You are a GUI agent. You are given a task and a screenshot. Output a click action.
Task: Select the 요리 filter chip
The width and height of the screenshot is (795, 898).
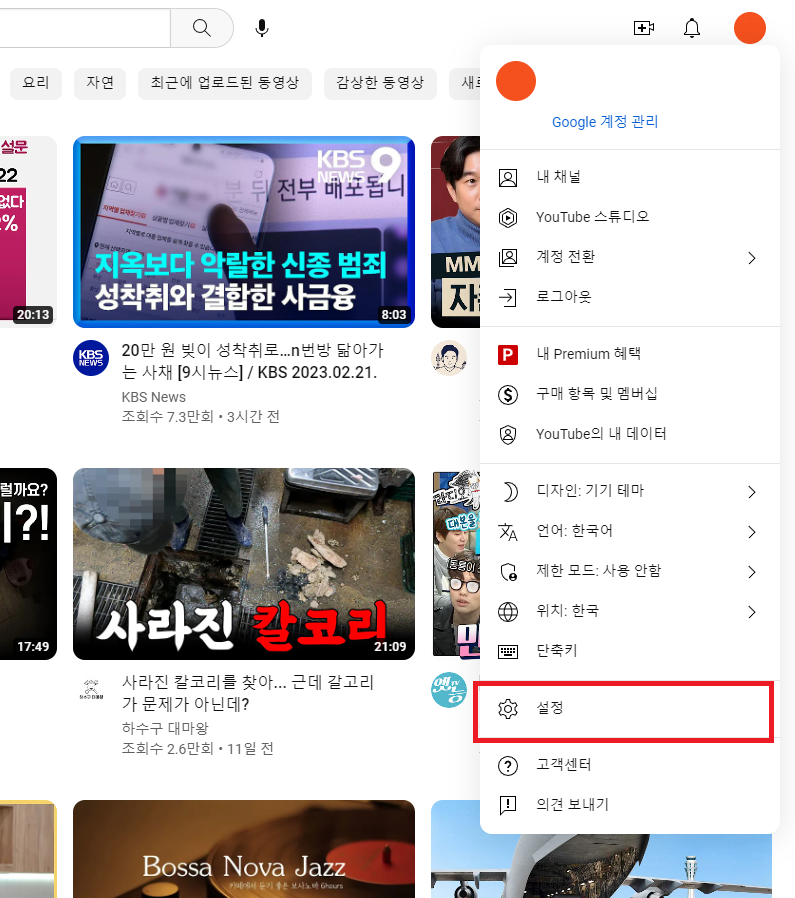pos(36,83)
